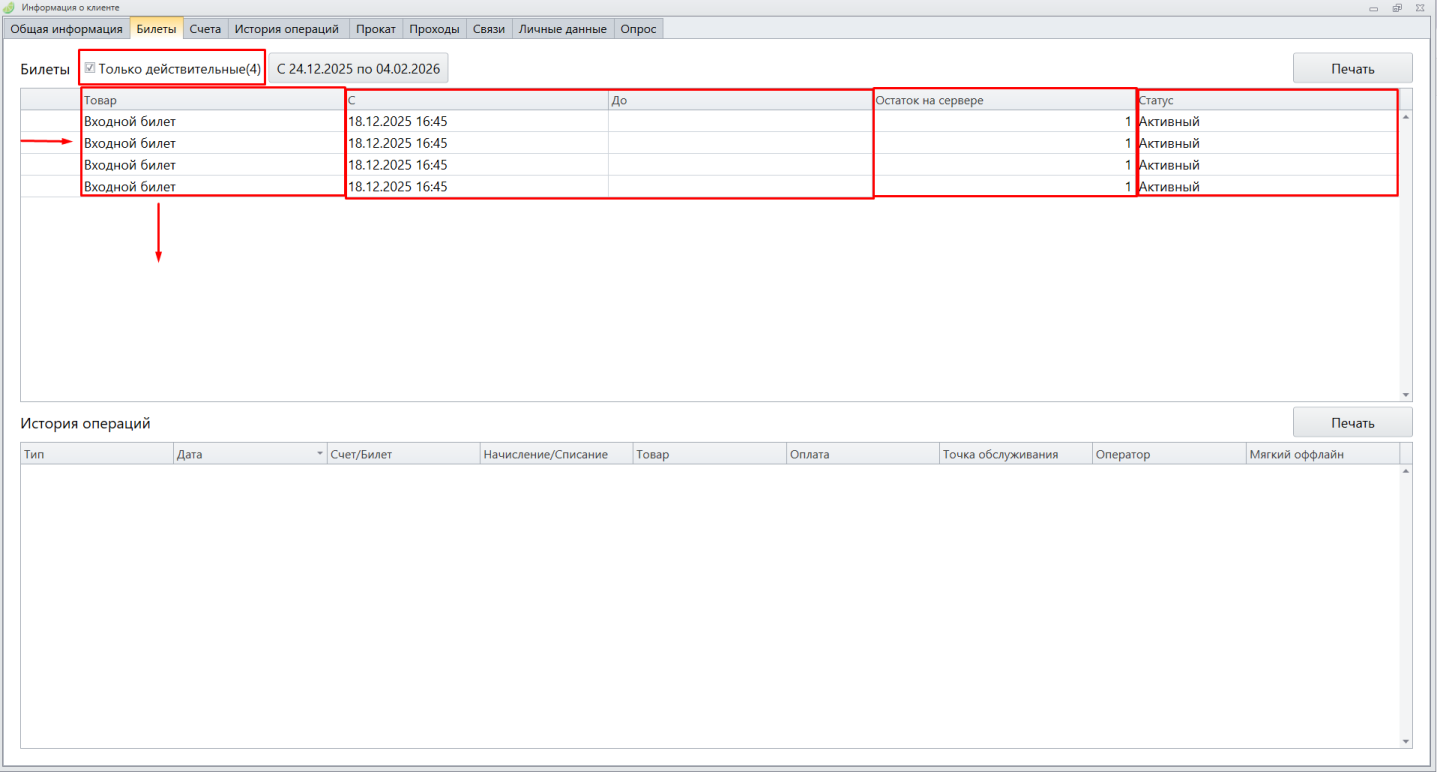Go to the 'Прокат' tab

[376, 29]
